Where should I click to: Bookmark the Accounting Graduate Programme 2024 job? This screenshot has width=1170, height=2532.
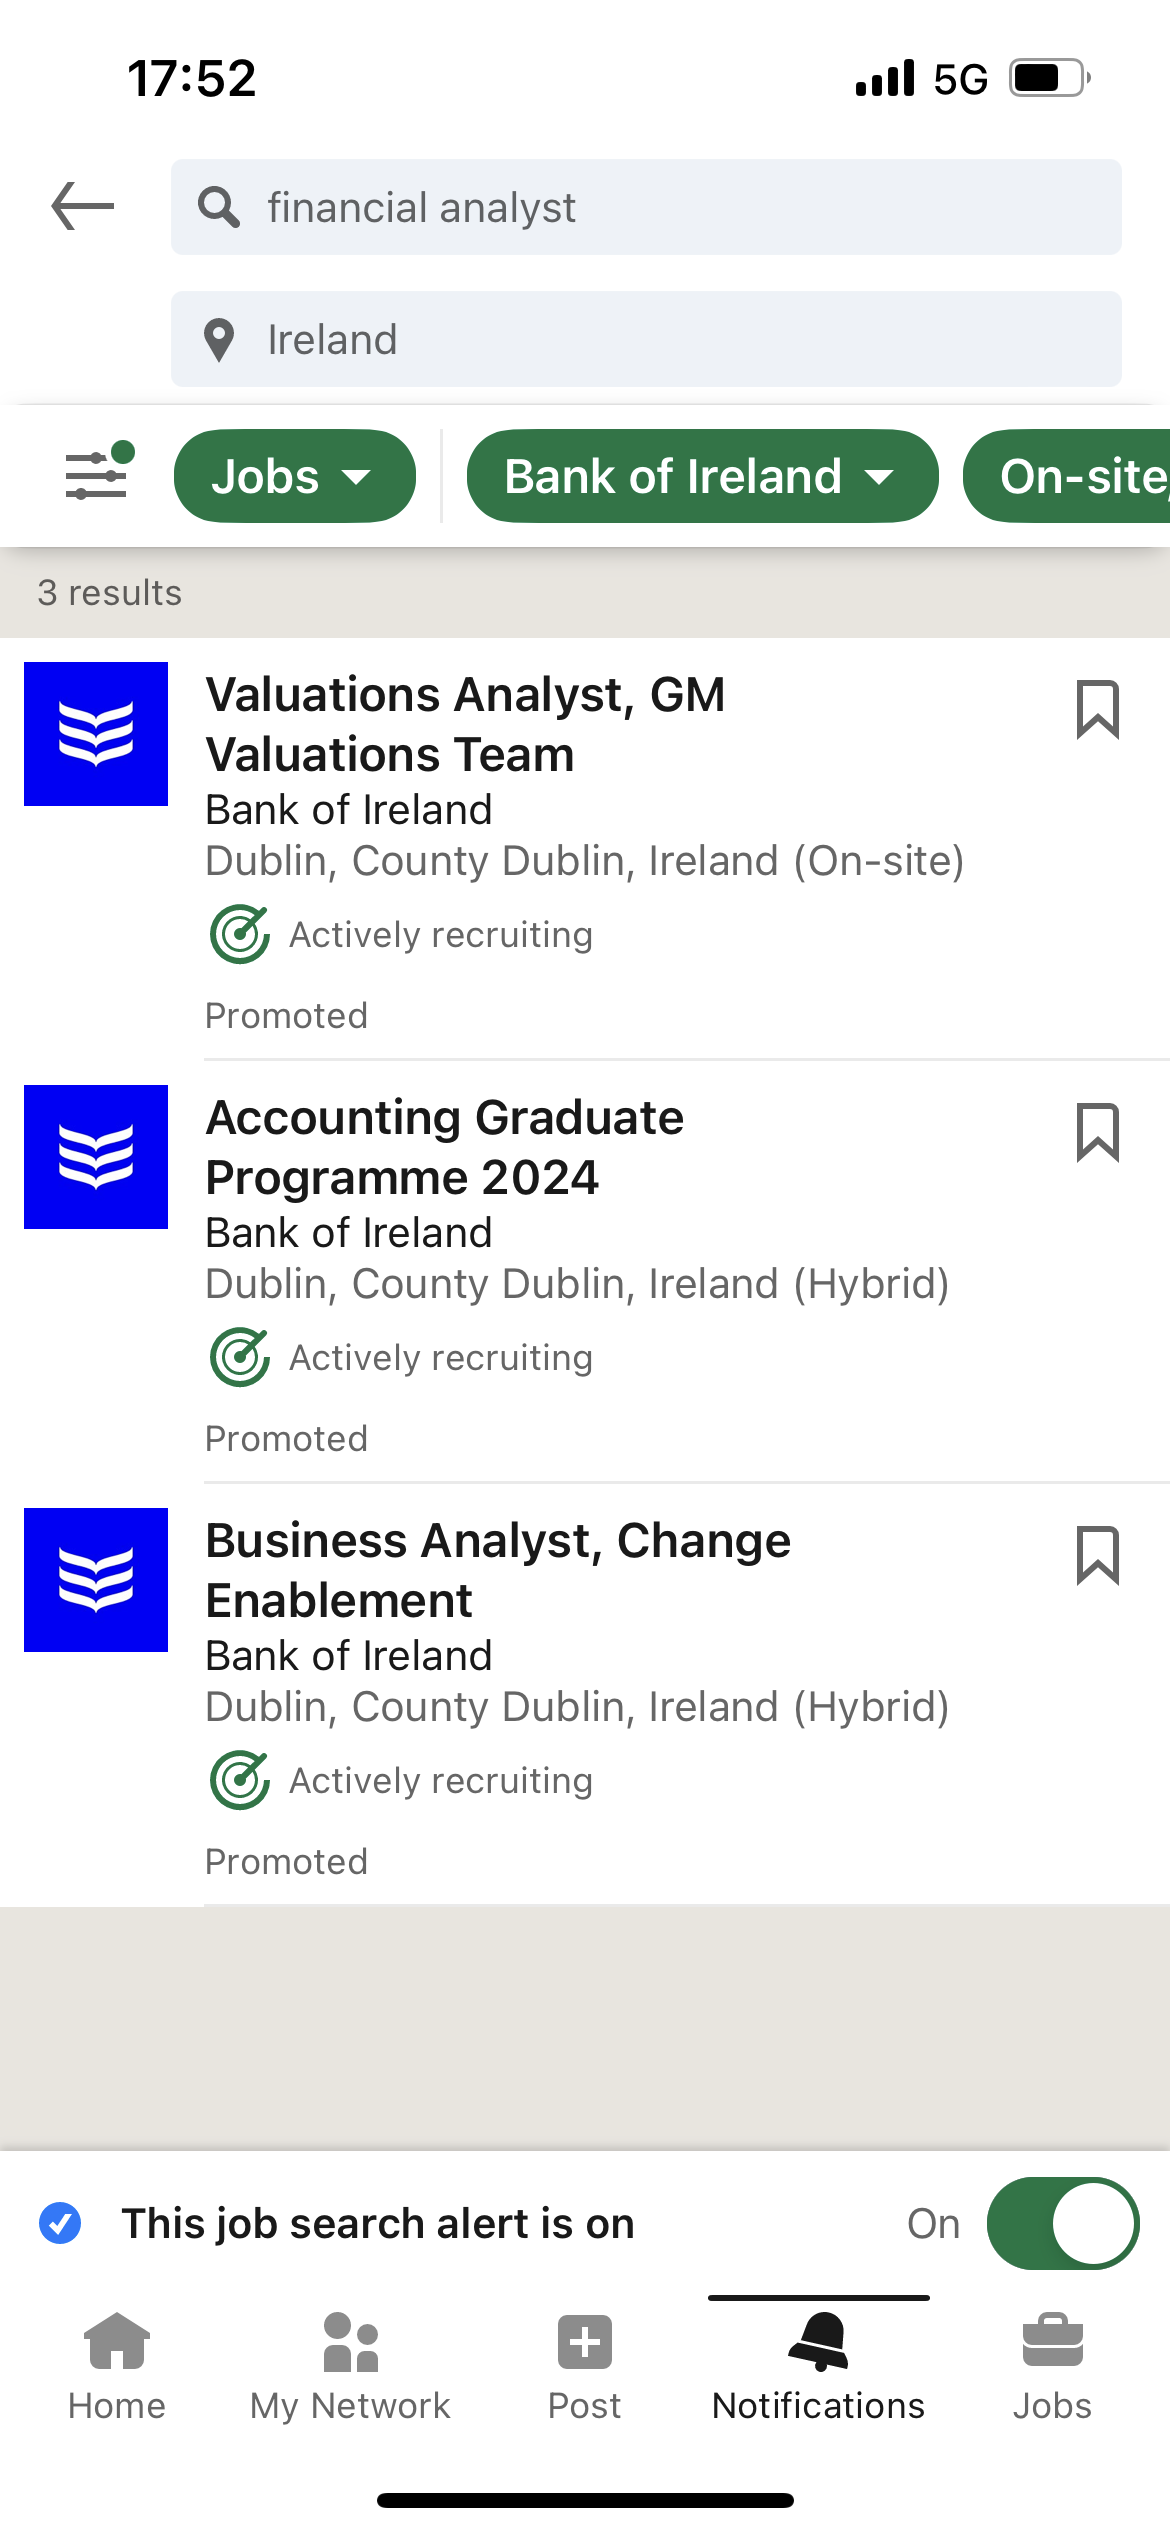click(x=1097, y=1133)
